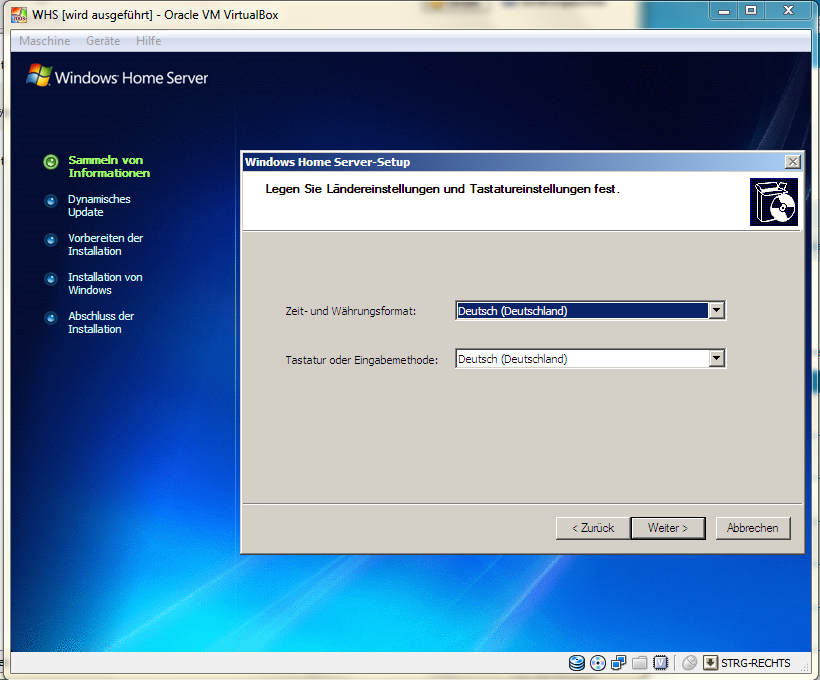Click the shared folders status icon
Viewport: 820px width, 680px height.
tap(640, 663)
